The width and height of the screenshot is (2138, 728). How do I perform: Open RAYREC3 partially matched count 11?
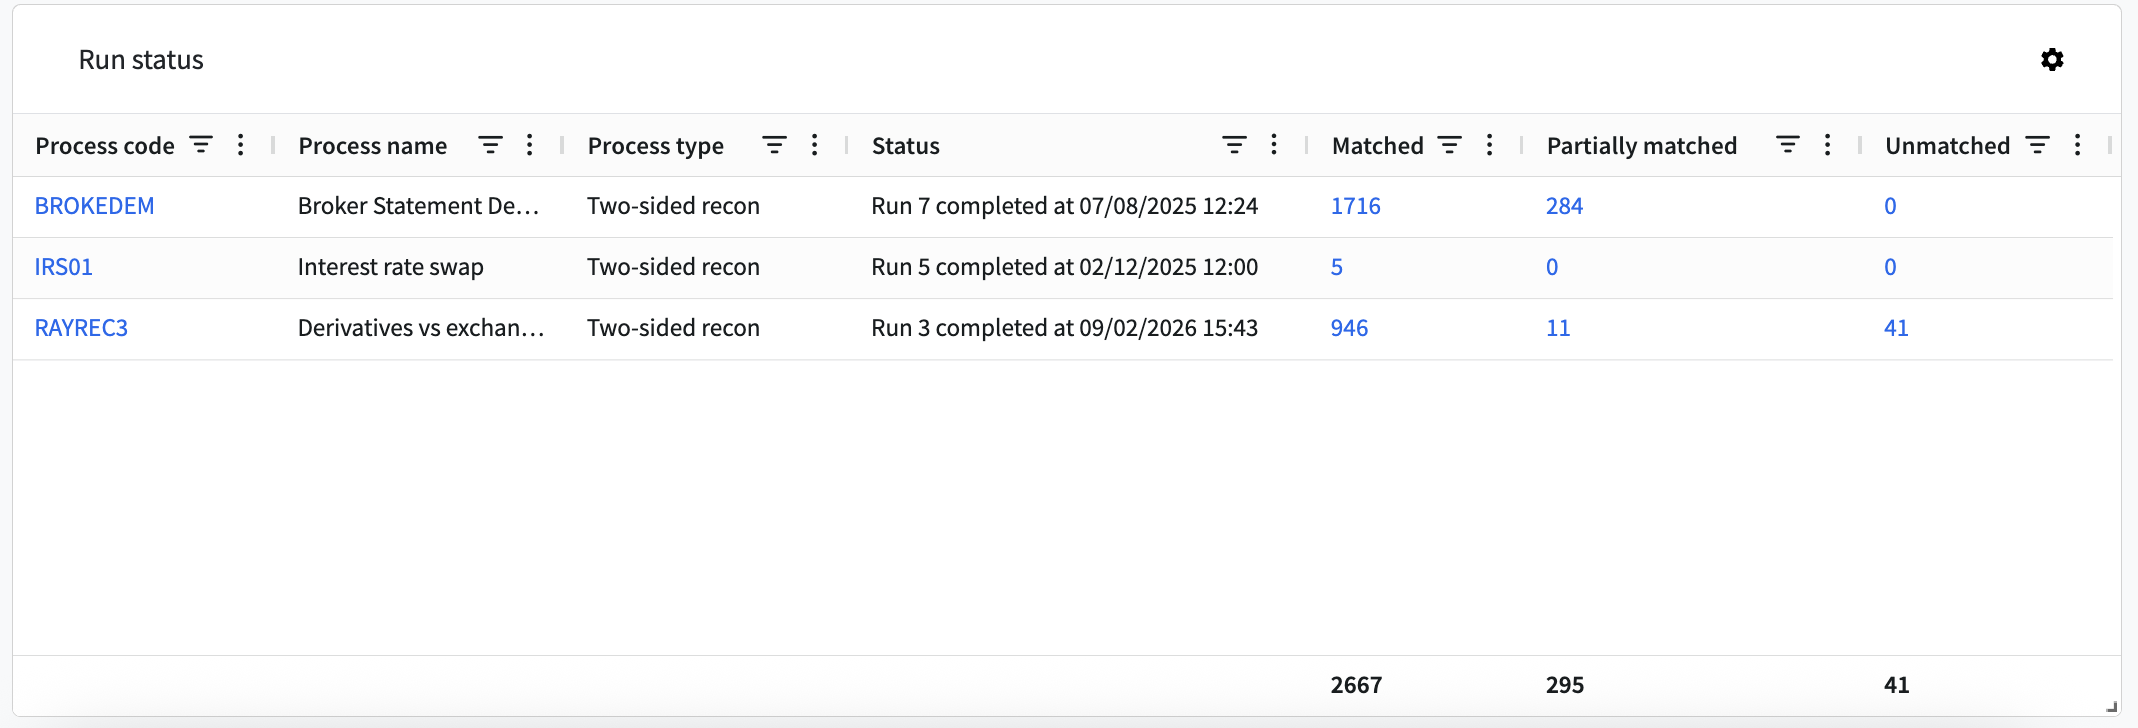coord(1558,328)
